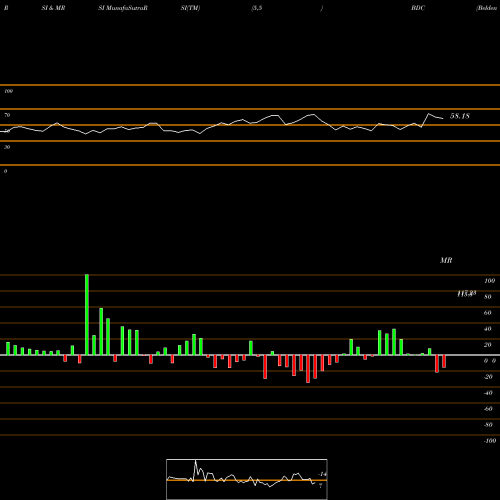
Task: Click the RSI value 58.18 label
Action: coord(460,116)
